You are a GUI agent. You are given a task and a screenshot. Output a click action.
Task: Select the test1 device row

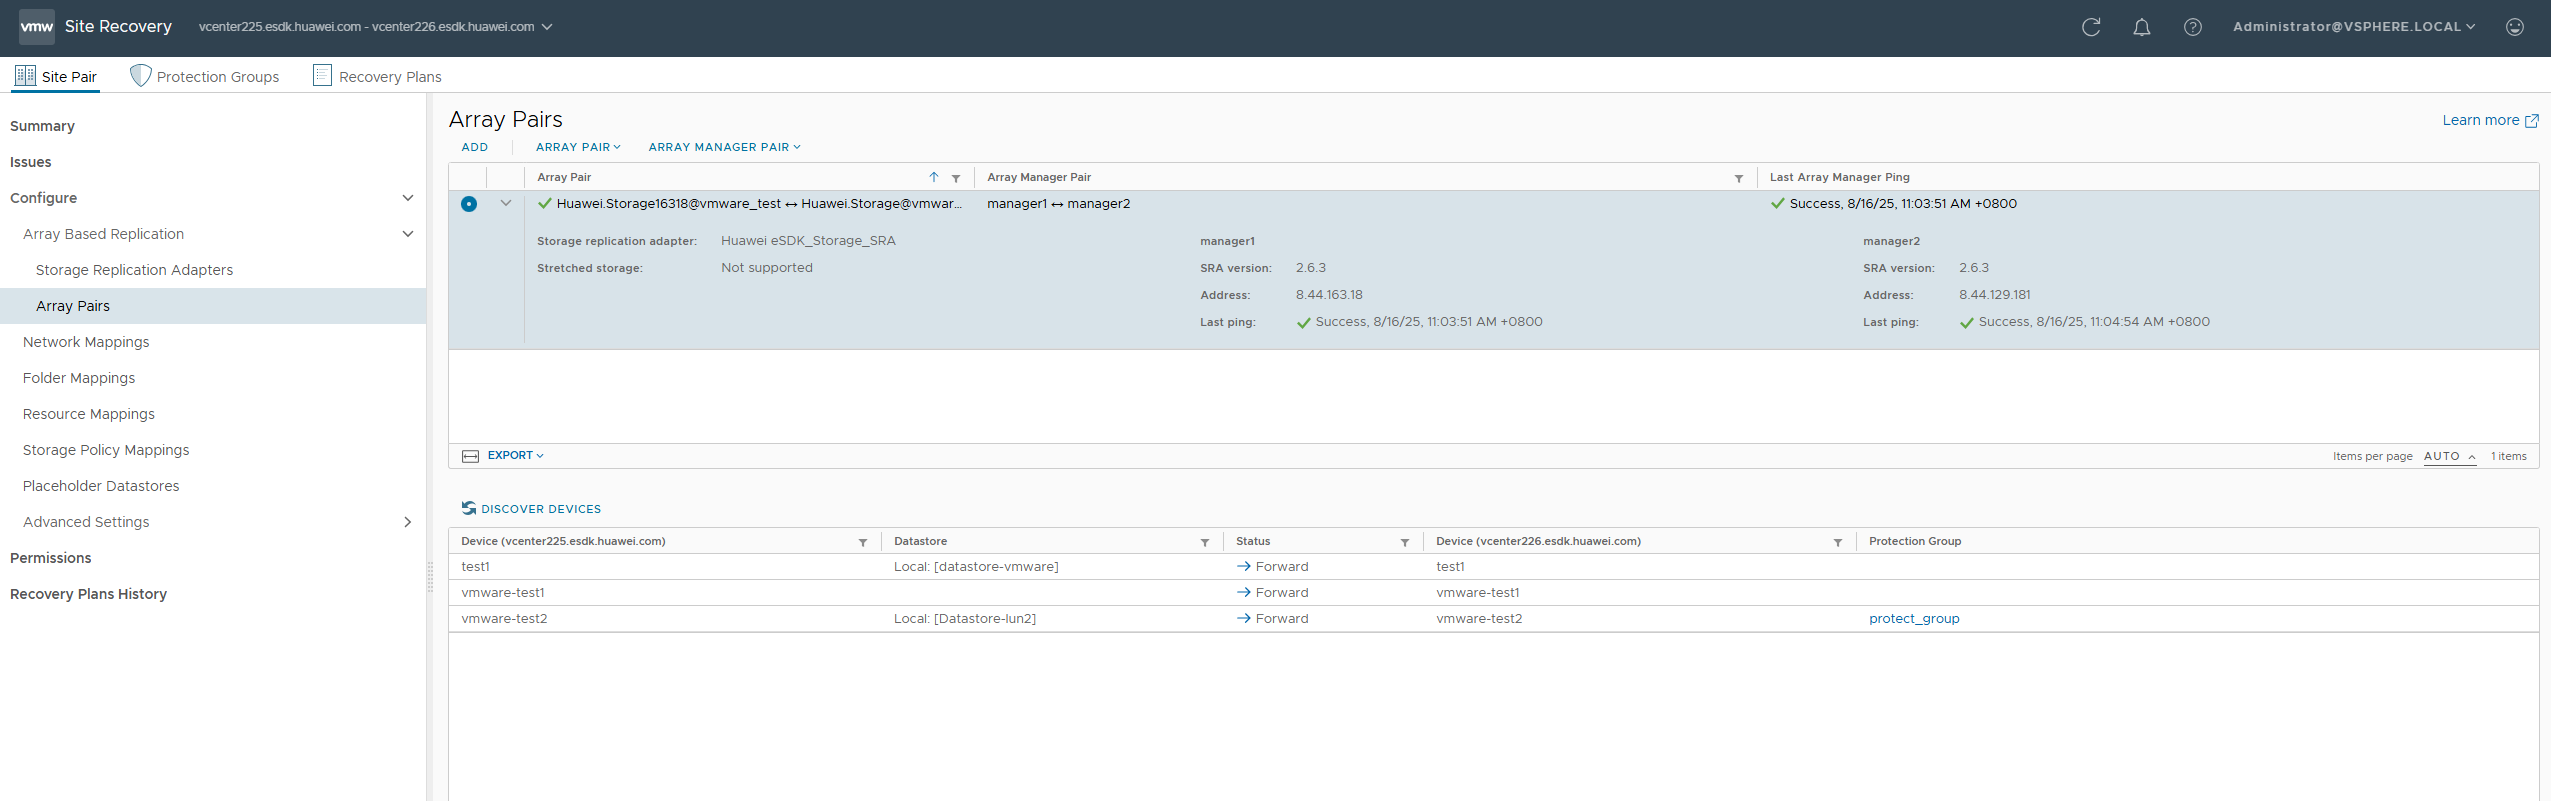pyautogui.click(x=1493, y=567)
